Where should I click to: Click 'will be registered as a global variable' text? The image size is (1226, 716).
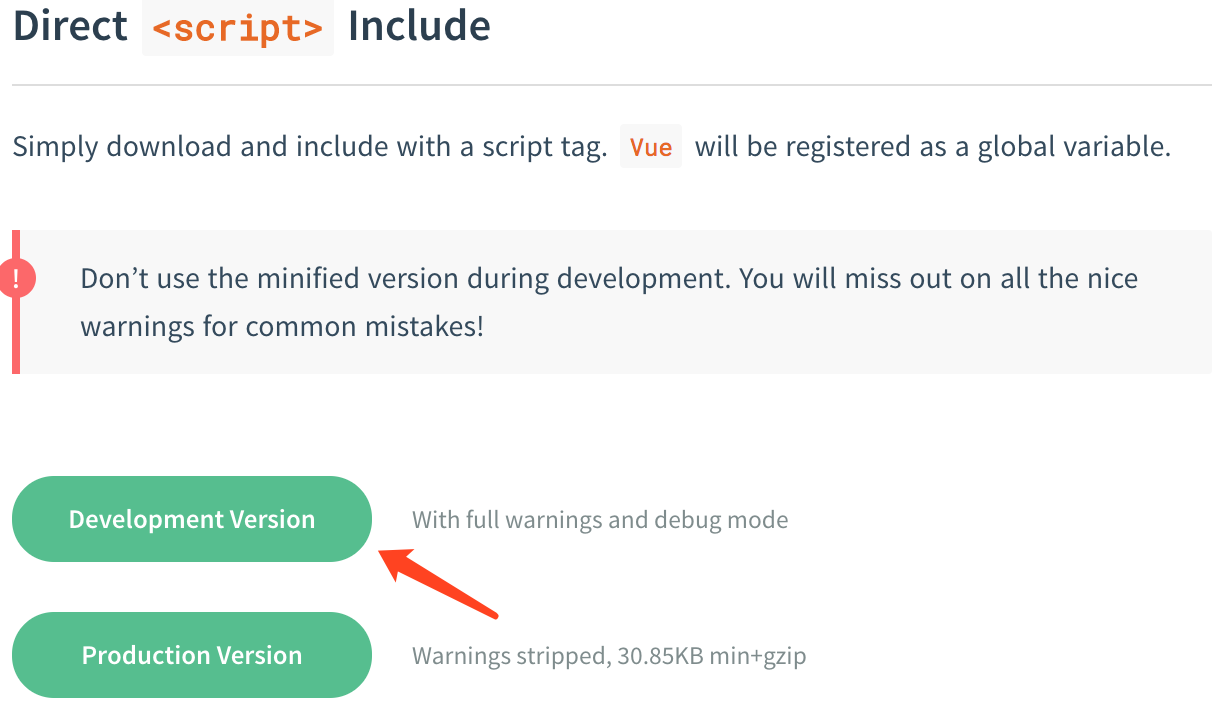click(932, 147)
